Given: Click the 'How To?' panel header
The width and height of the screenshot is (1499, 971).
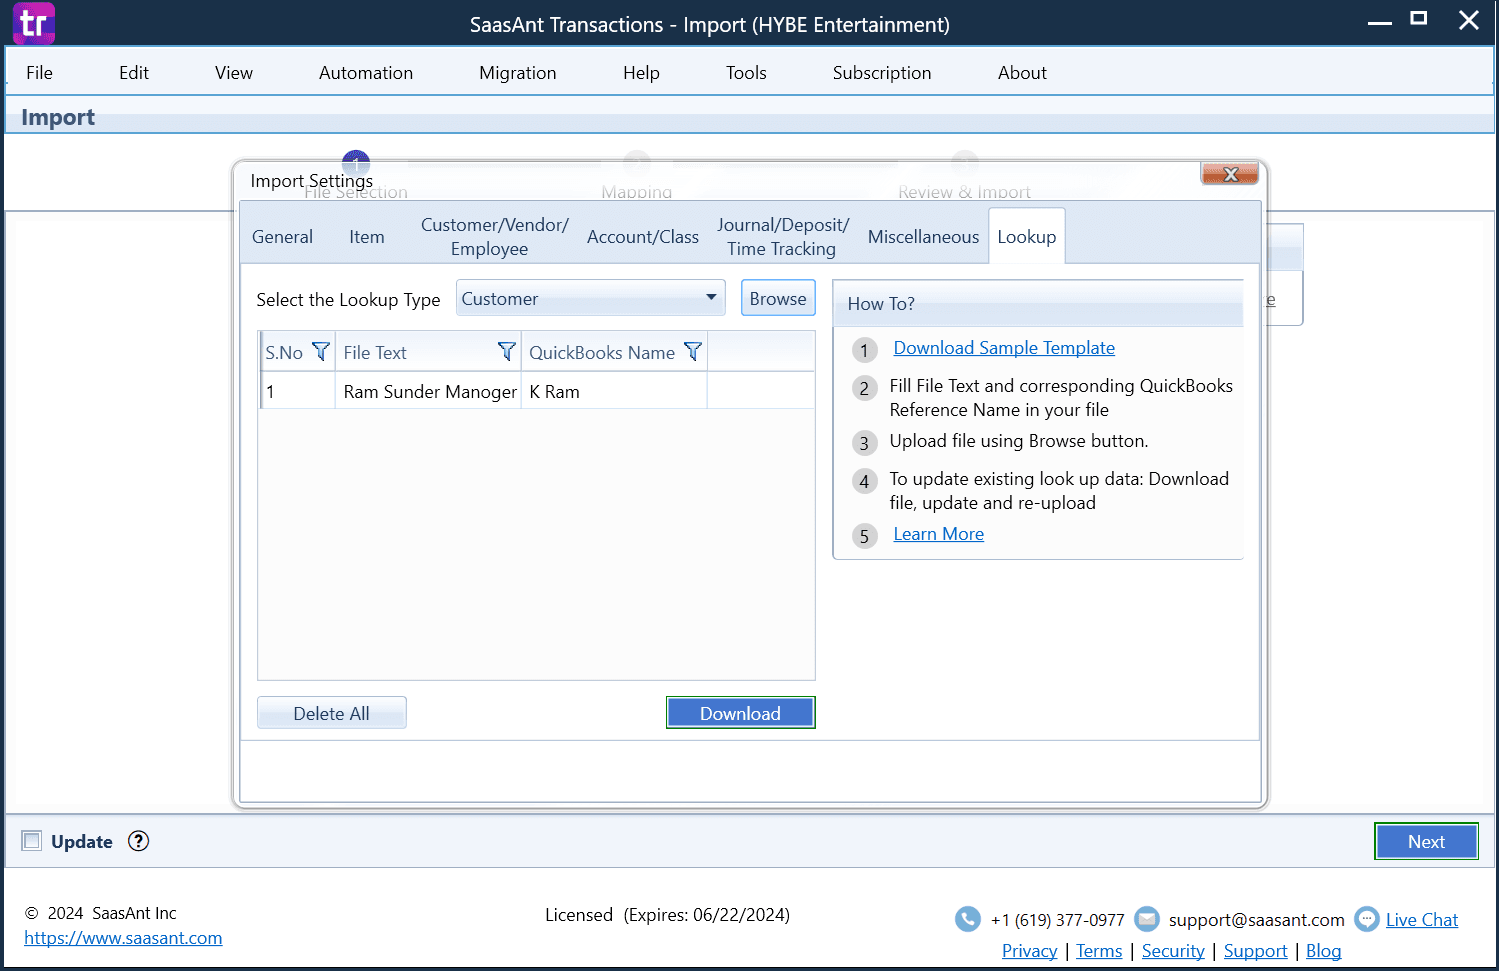Looking at the screenshot, I should click(1038, 303).
